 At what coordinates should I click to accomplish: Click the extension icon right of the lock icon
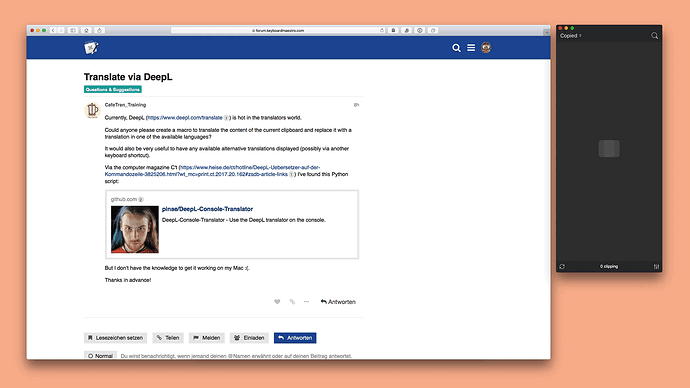[407, 30]
